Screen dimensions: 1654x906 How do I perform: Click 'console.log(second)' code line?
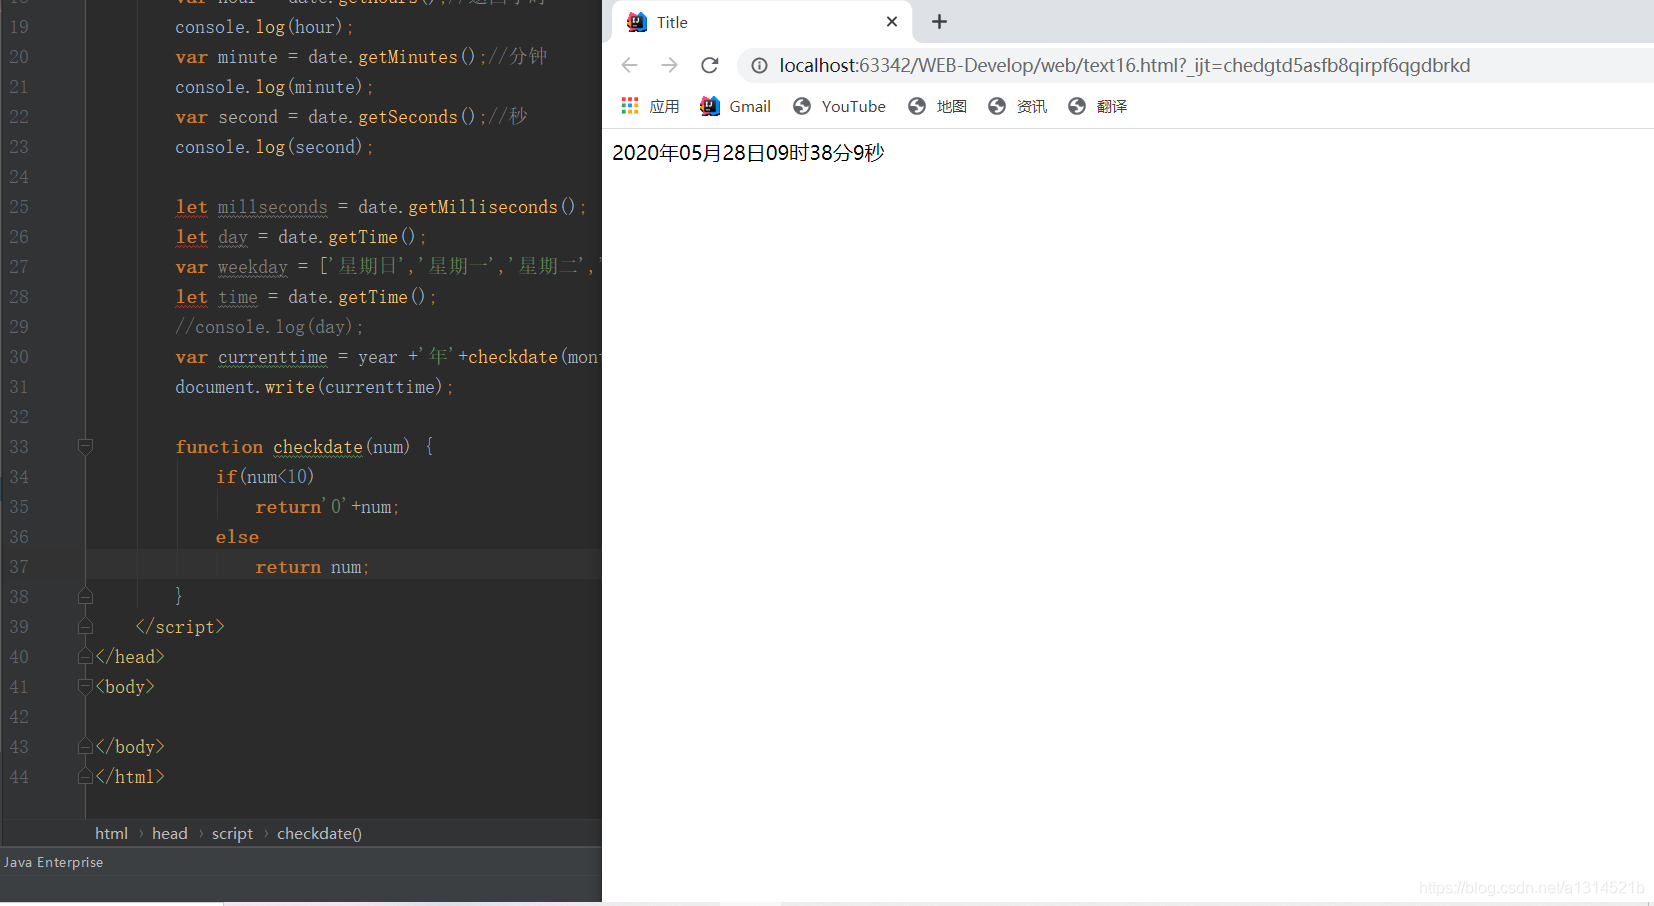[274, 147]
